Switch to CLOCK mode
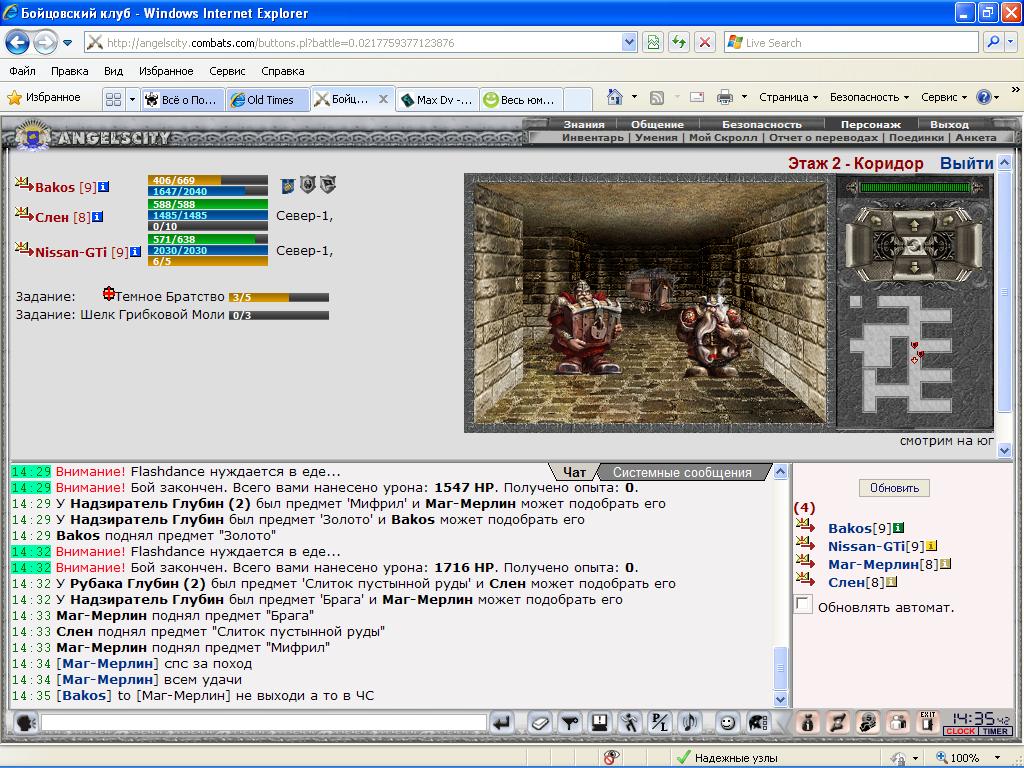 coord(961,731)
